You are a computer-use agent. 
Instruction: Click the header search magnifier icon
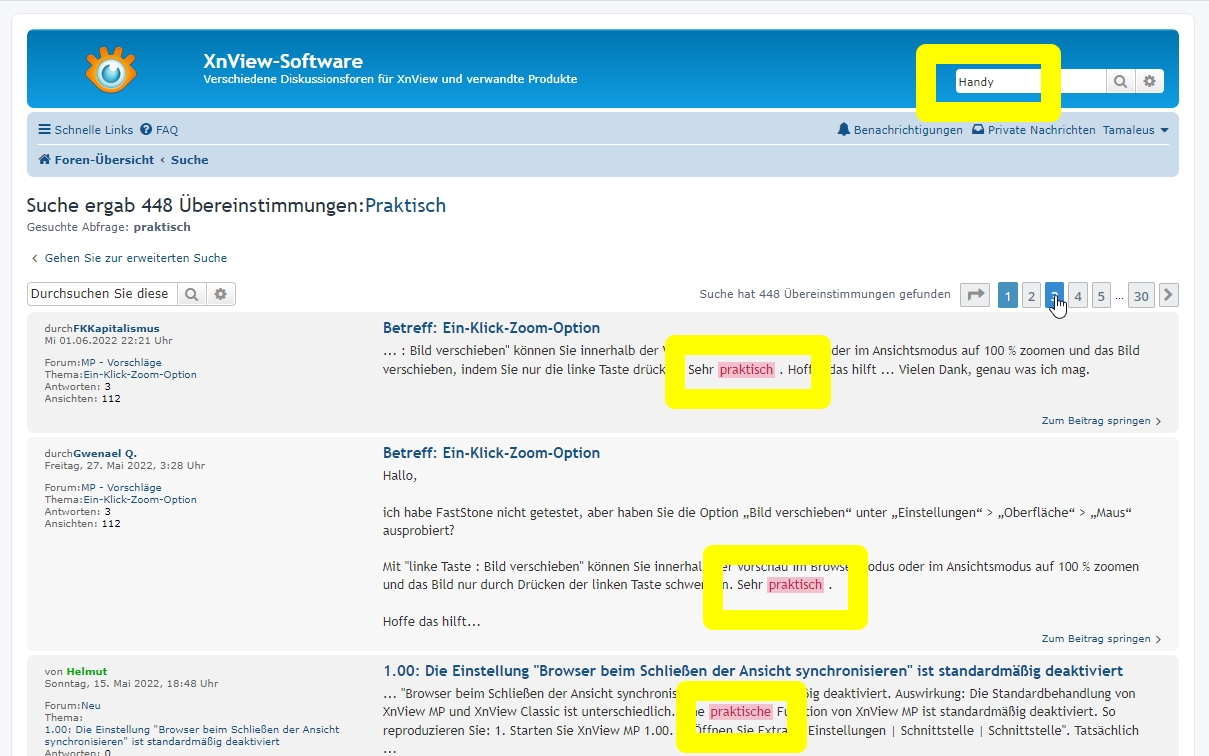(x=1121, y=81)
